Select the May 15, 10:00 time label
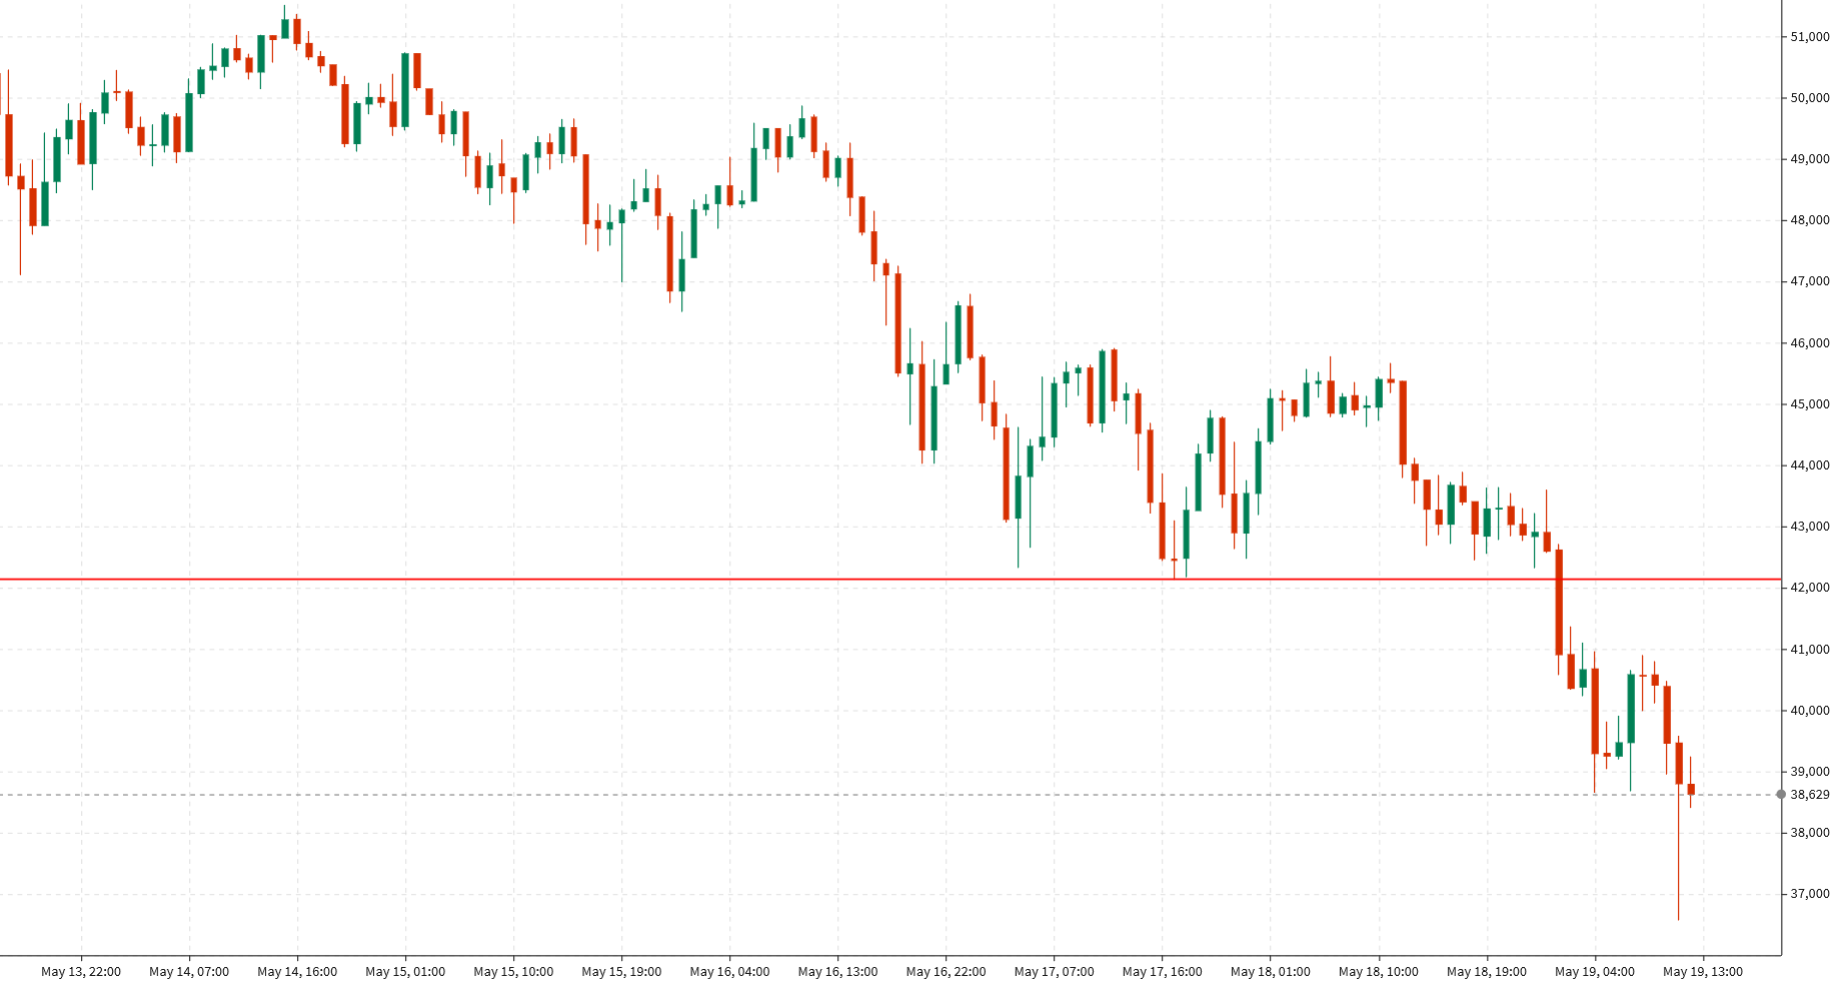This screenshot has width=1837, height=983. 513,972
